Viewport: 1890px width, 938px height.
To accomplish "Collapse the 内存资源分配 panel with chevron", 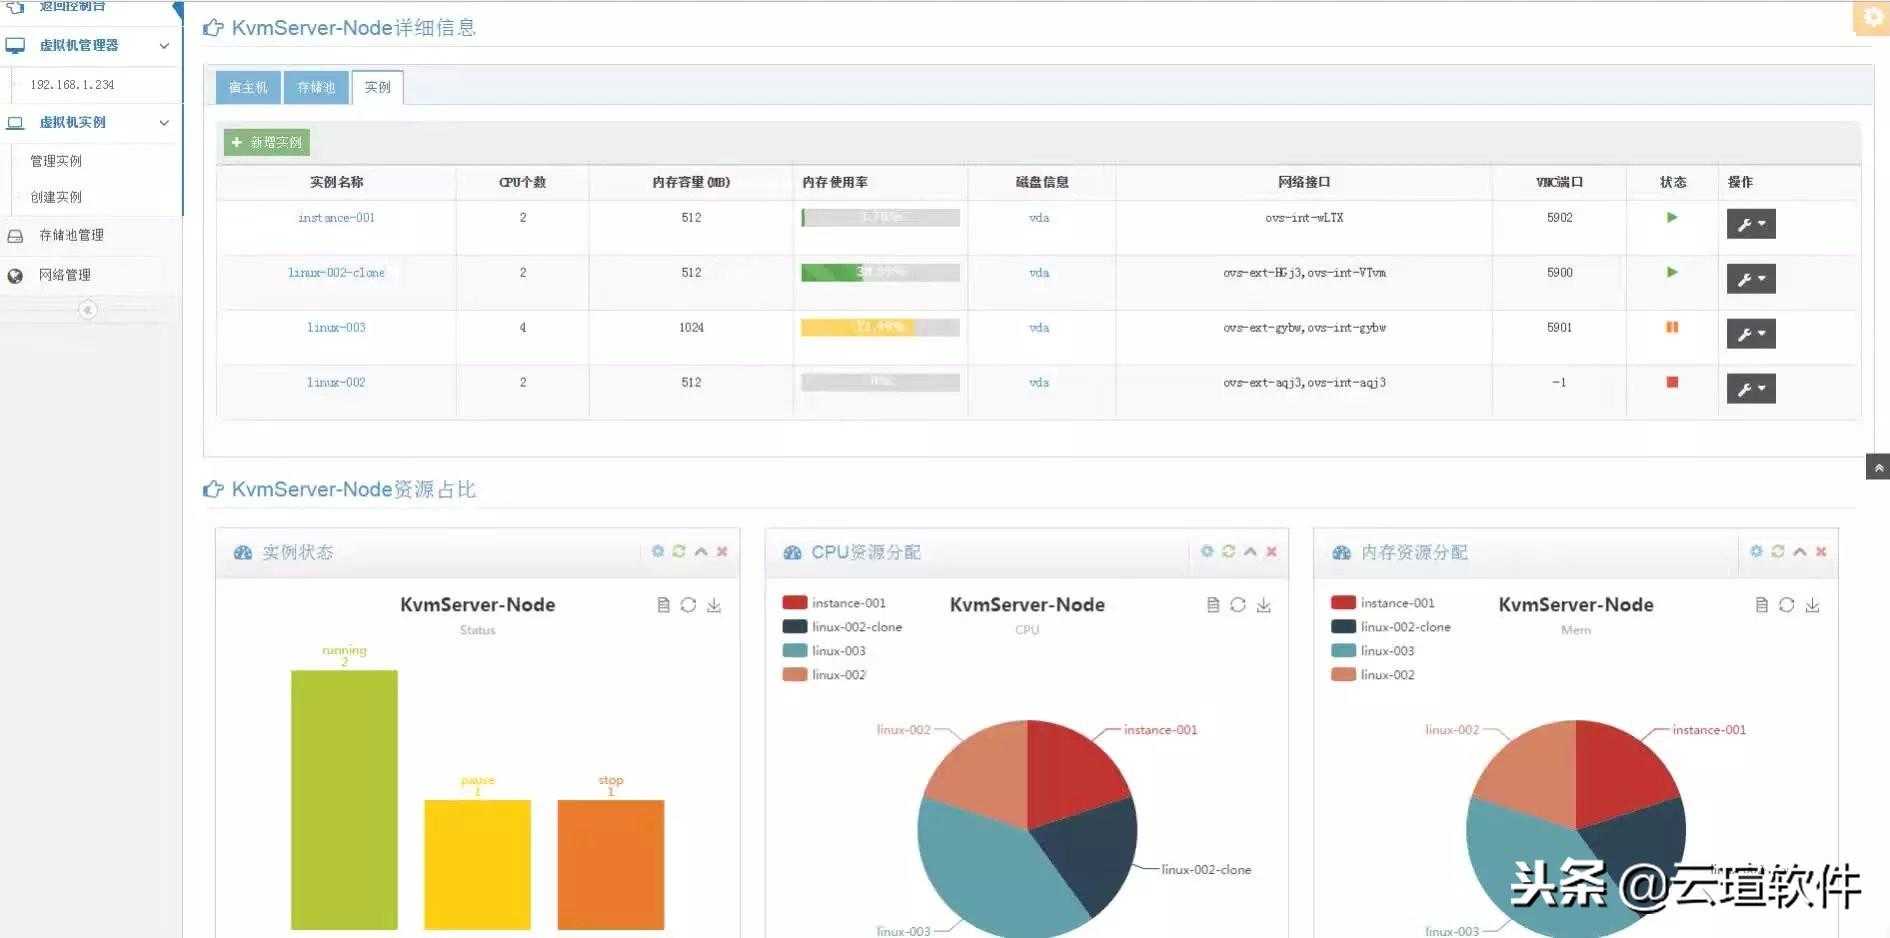I will pyautogui.click(x=1799, y=551).
